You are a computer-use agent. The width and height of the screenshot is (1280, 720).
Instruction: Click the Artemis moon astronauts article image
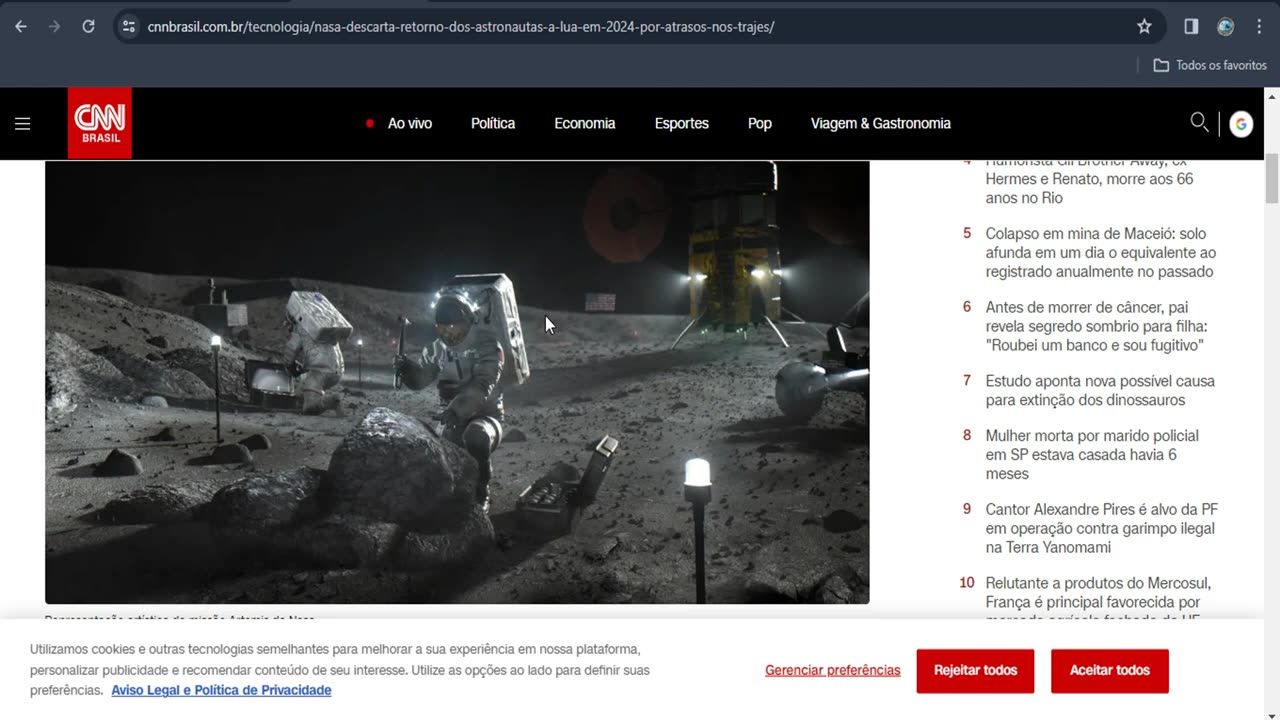point(457,382)
